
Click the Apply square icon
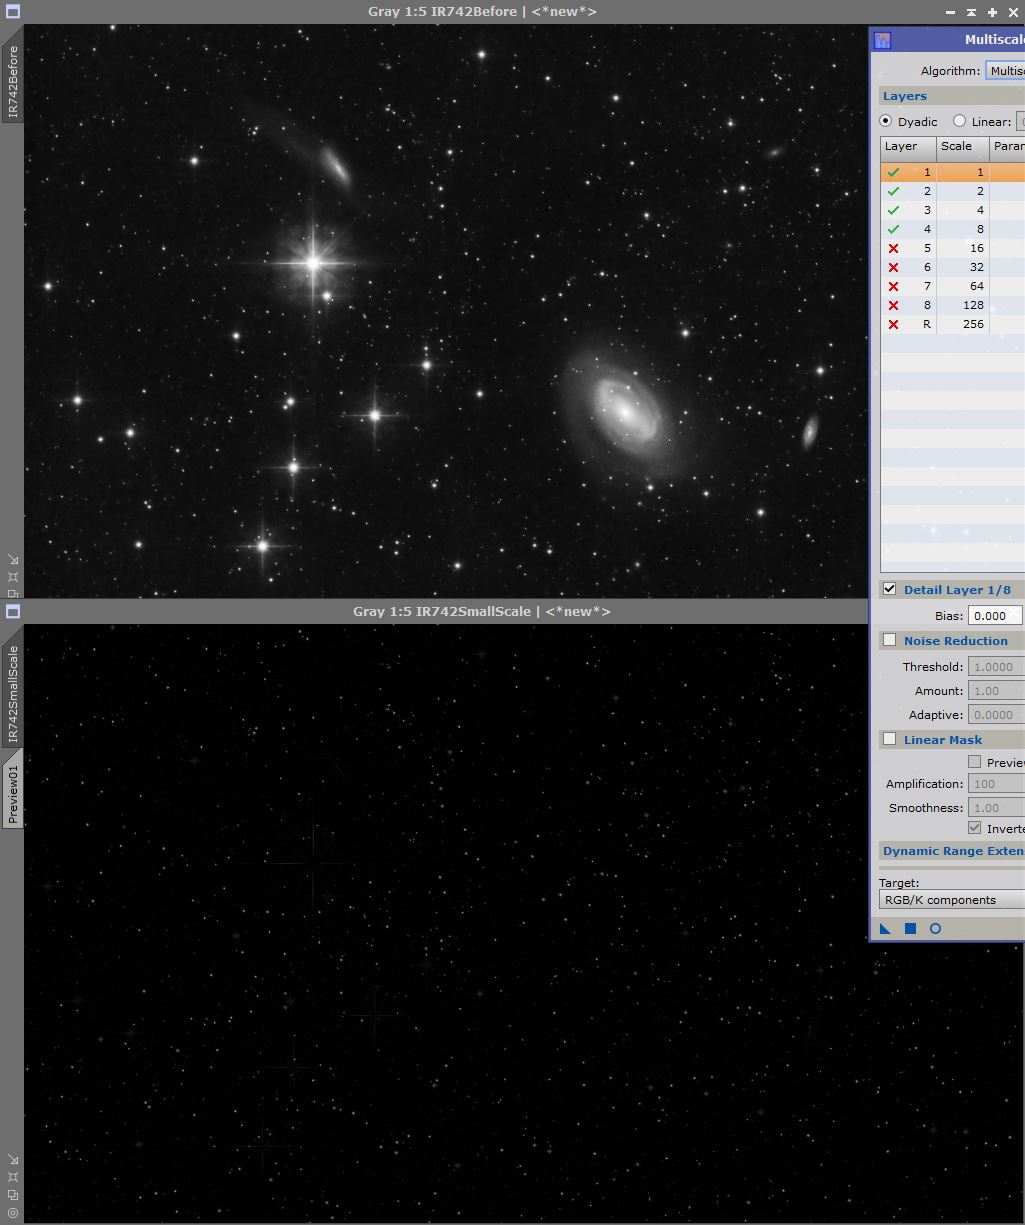tap(910, 929)
